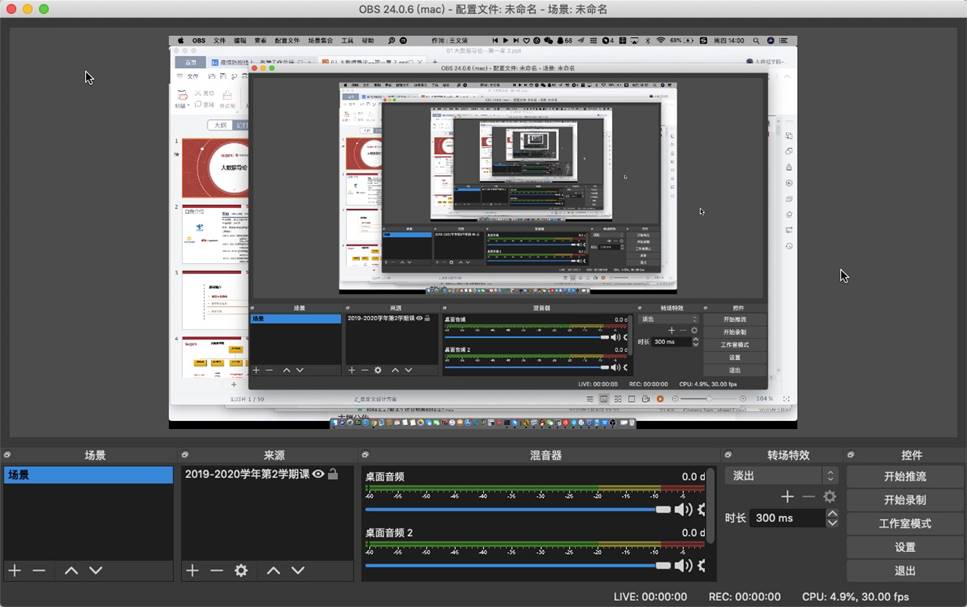Mute the 桌面音频 2 speaker icon

tap(683, 565)
